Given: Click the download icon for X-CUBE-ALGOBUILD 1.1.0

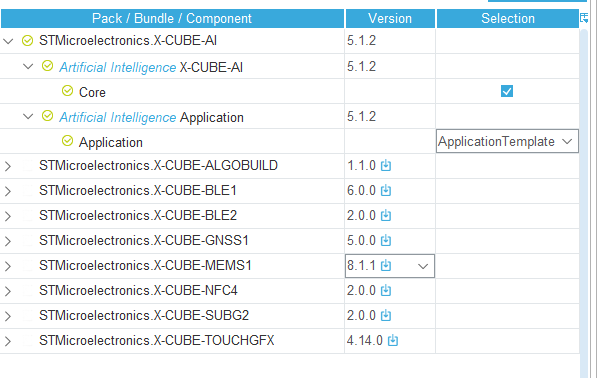Looking at the screenshot, I should tap(386, 165).
